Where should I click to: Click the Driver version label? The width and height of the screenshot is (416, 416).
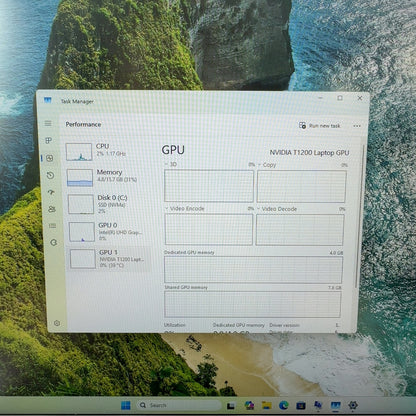pyautogui.click(x=284, y=325)
